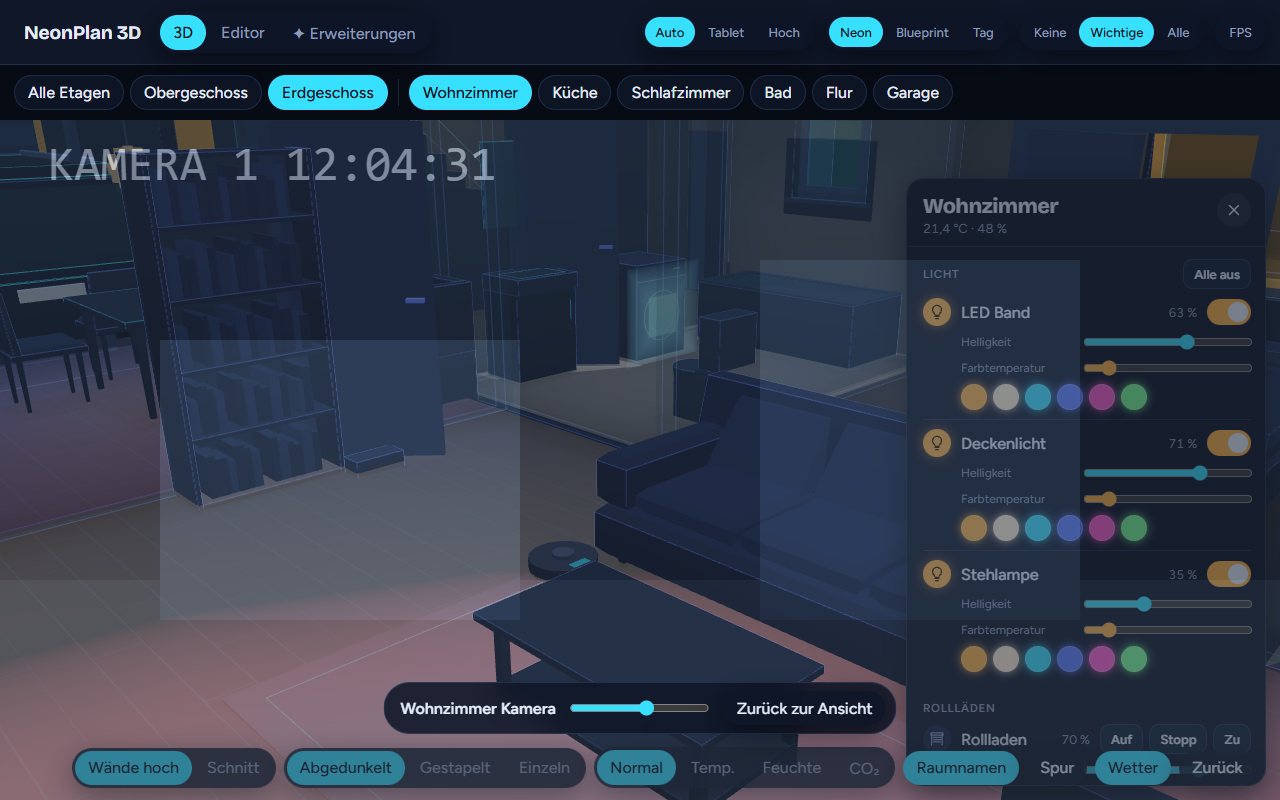Toggle the Wetter overlay
The width and height of the screenshot is (1280, 800).
pos(1133,768)
